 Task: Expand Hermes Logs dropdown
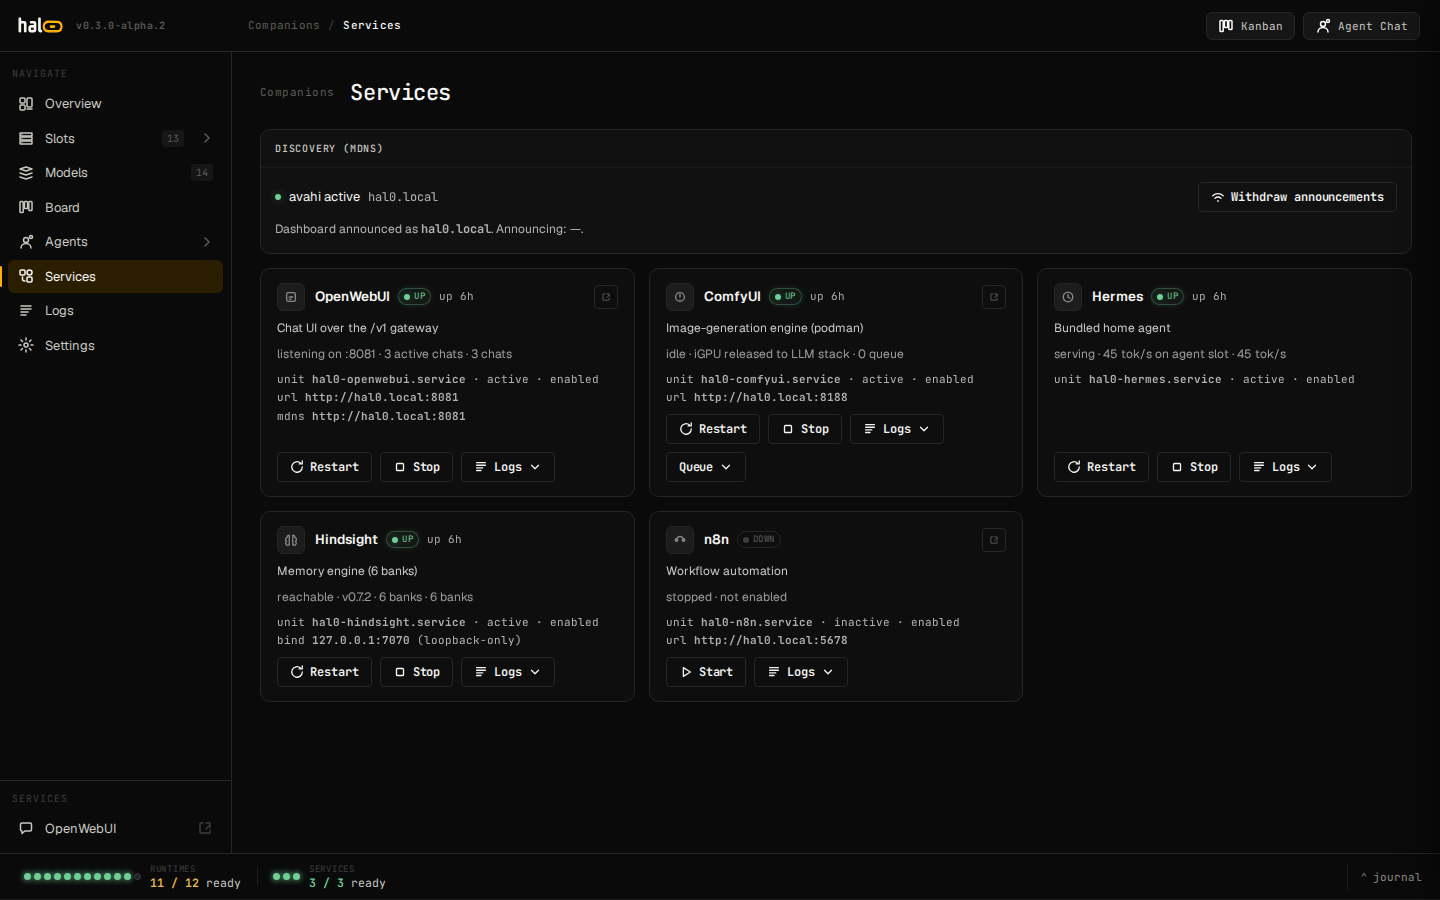[1285, 467]
